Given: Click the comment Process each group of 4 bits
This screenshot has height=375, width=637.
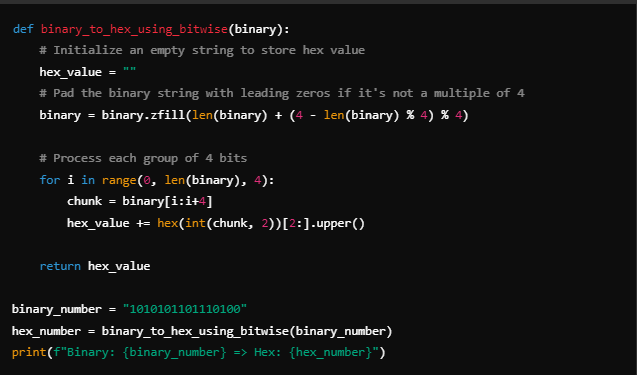Looking at the screenshot, I should pyautogui.click(x=143, y=158).
